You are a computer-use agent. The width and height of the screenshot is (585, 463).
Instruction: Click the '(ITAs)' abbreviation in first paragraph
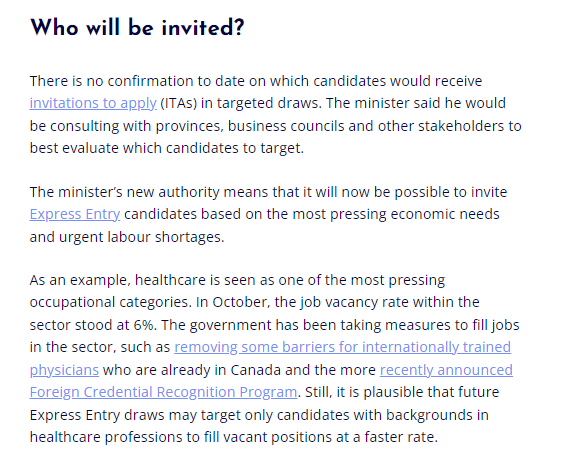point(178,103)
